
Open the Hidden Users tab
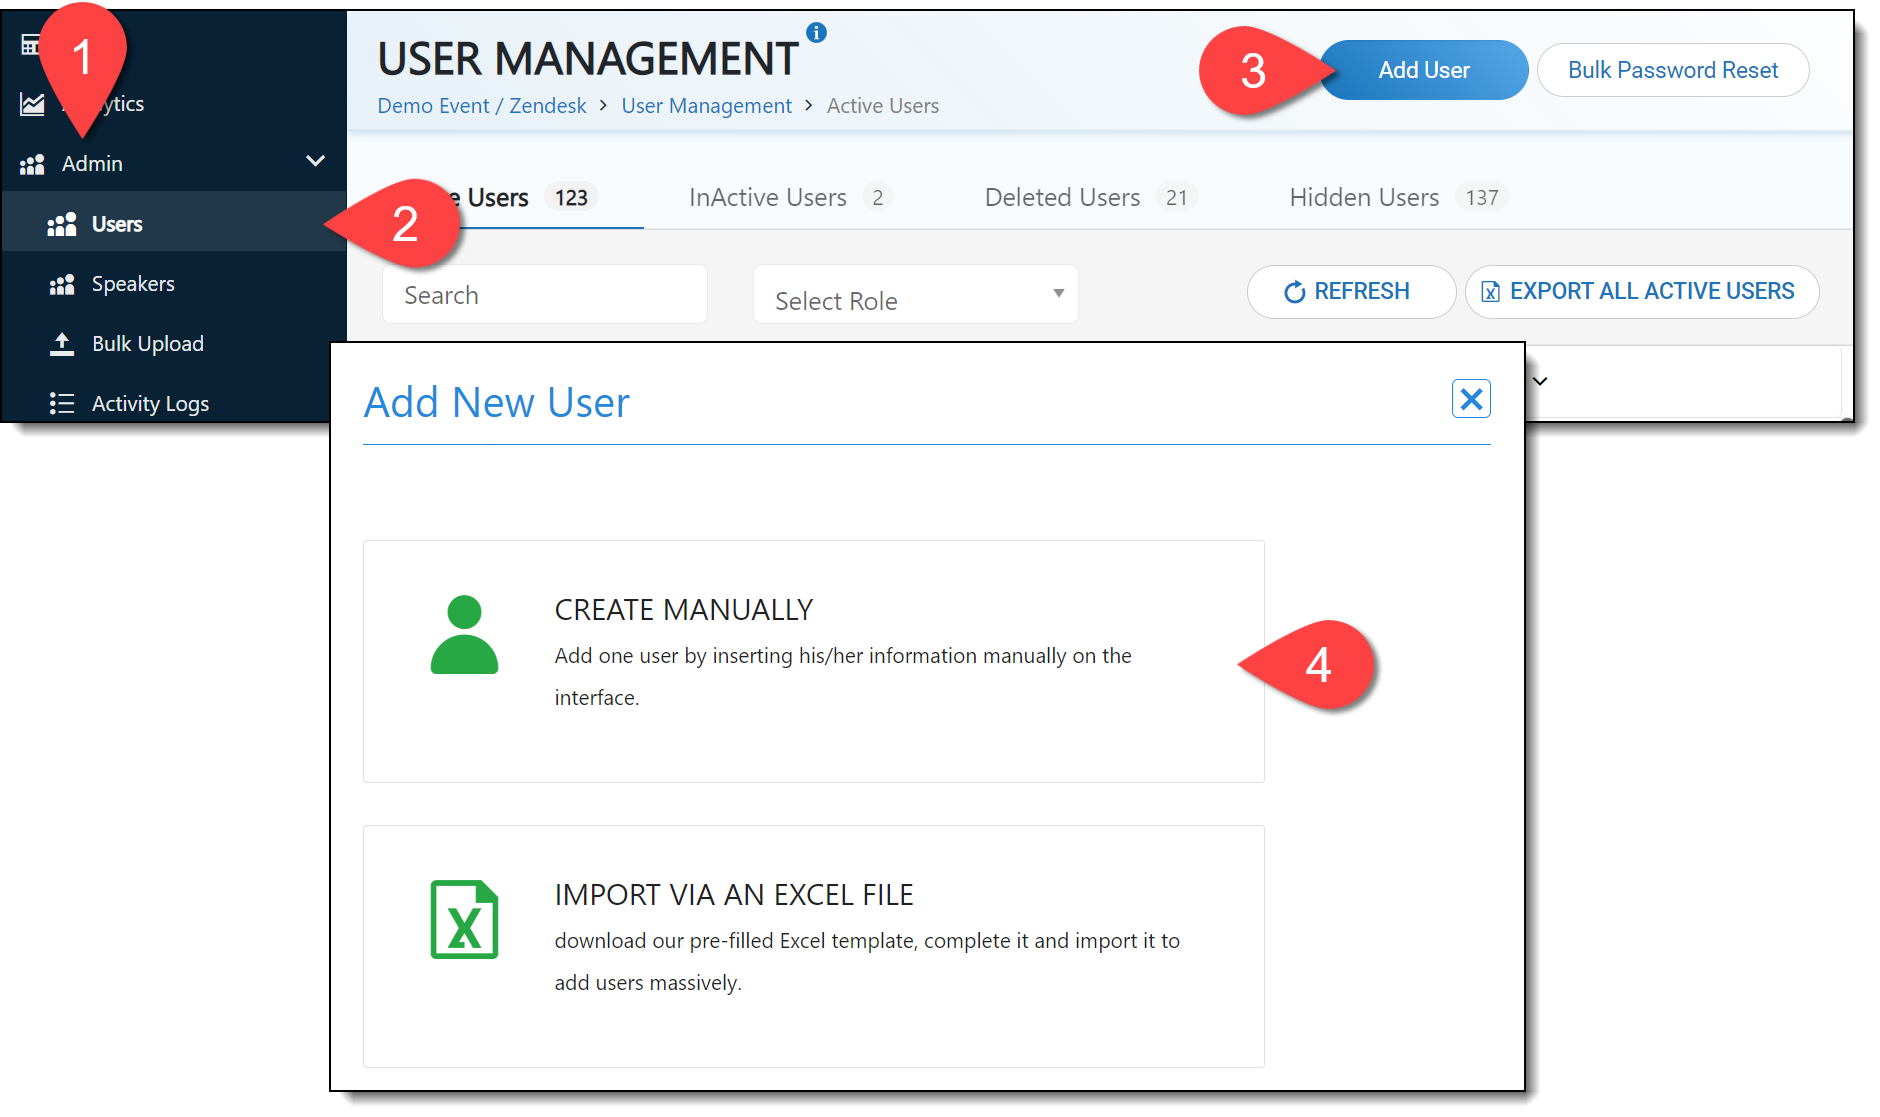pos(1364,198)
